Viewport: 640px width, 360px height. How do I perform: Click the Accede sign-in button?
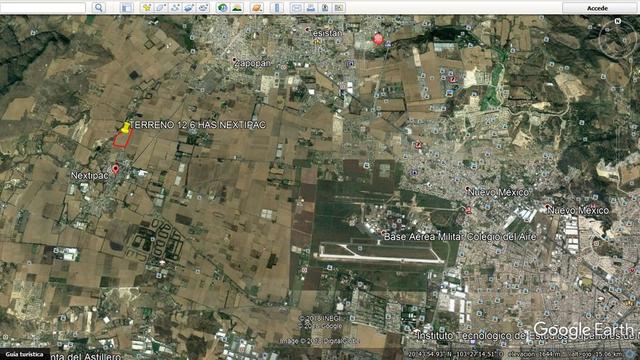[x=597, y=8]
